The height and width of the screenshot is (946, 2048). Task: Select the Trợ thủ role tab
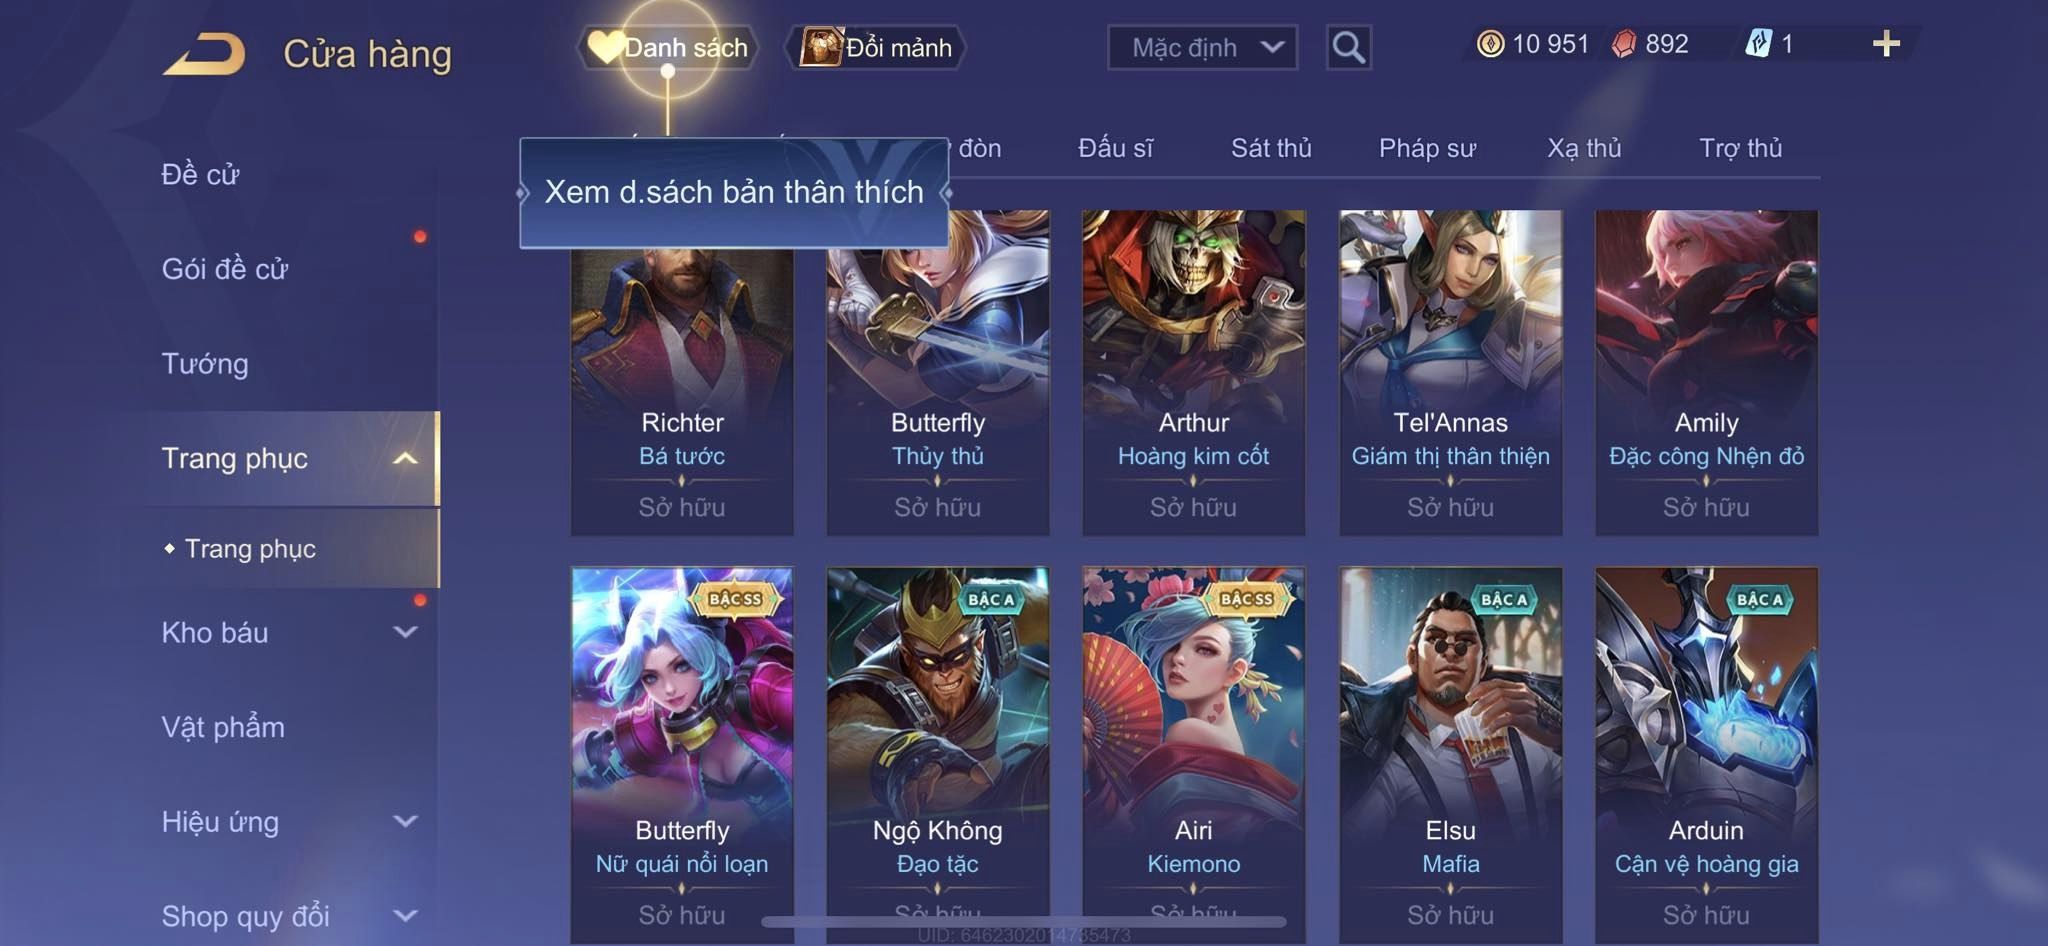click(x=1740, y=148)
